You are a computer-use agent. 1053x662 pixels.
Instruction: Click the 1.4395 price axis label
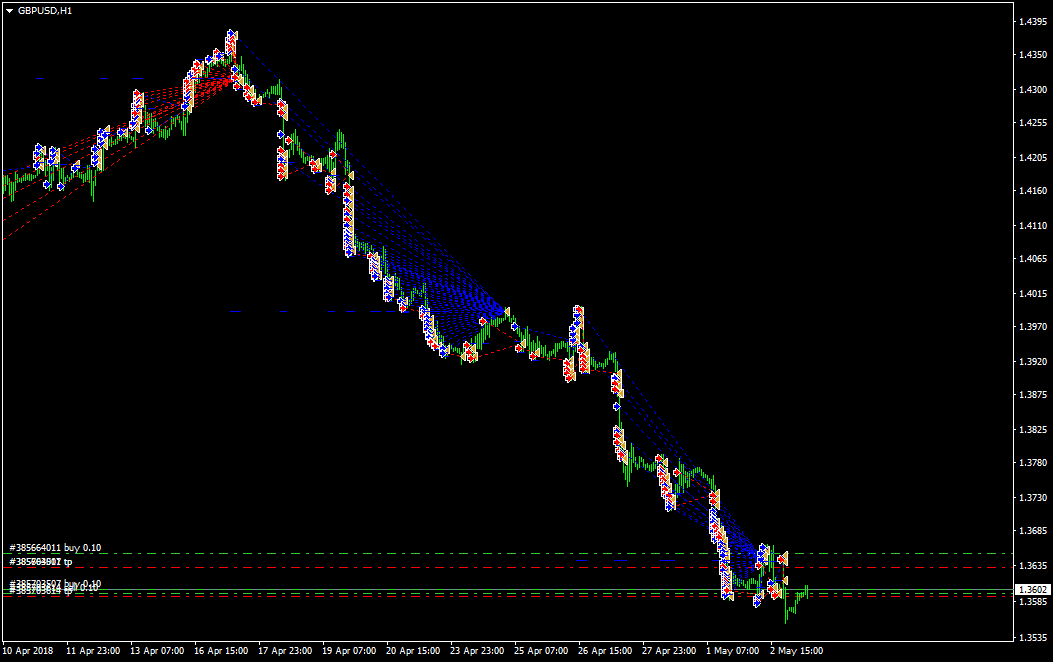pos(1032,21)
